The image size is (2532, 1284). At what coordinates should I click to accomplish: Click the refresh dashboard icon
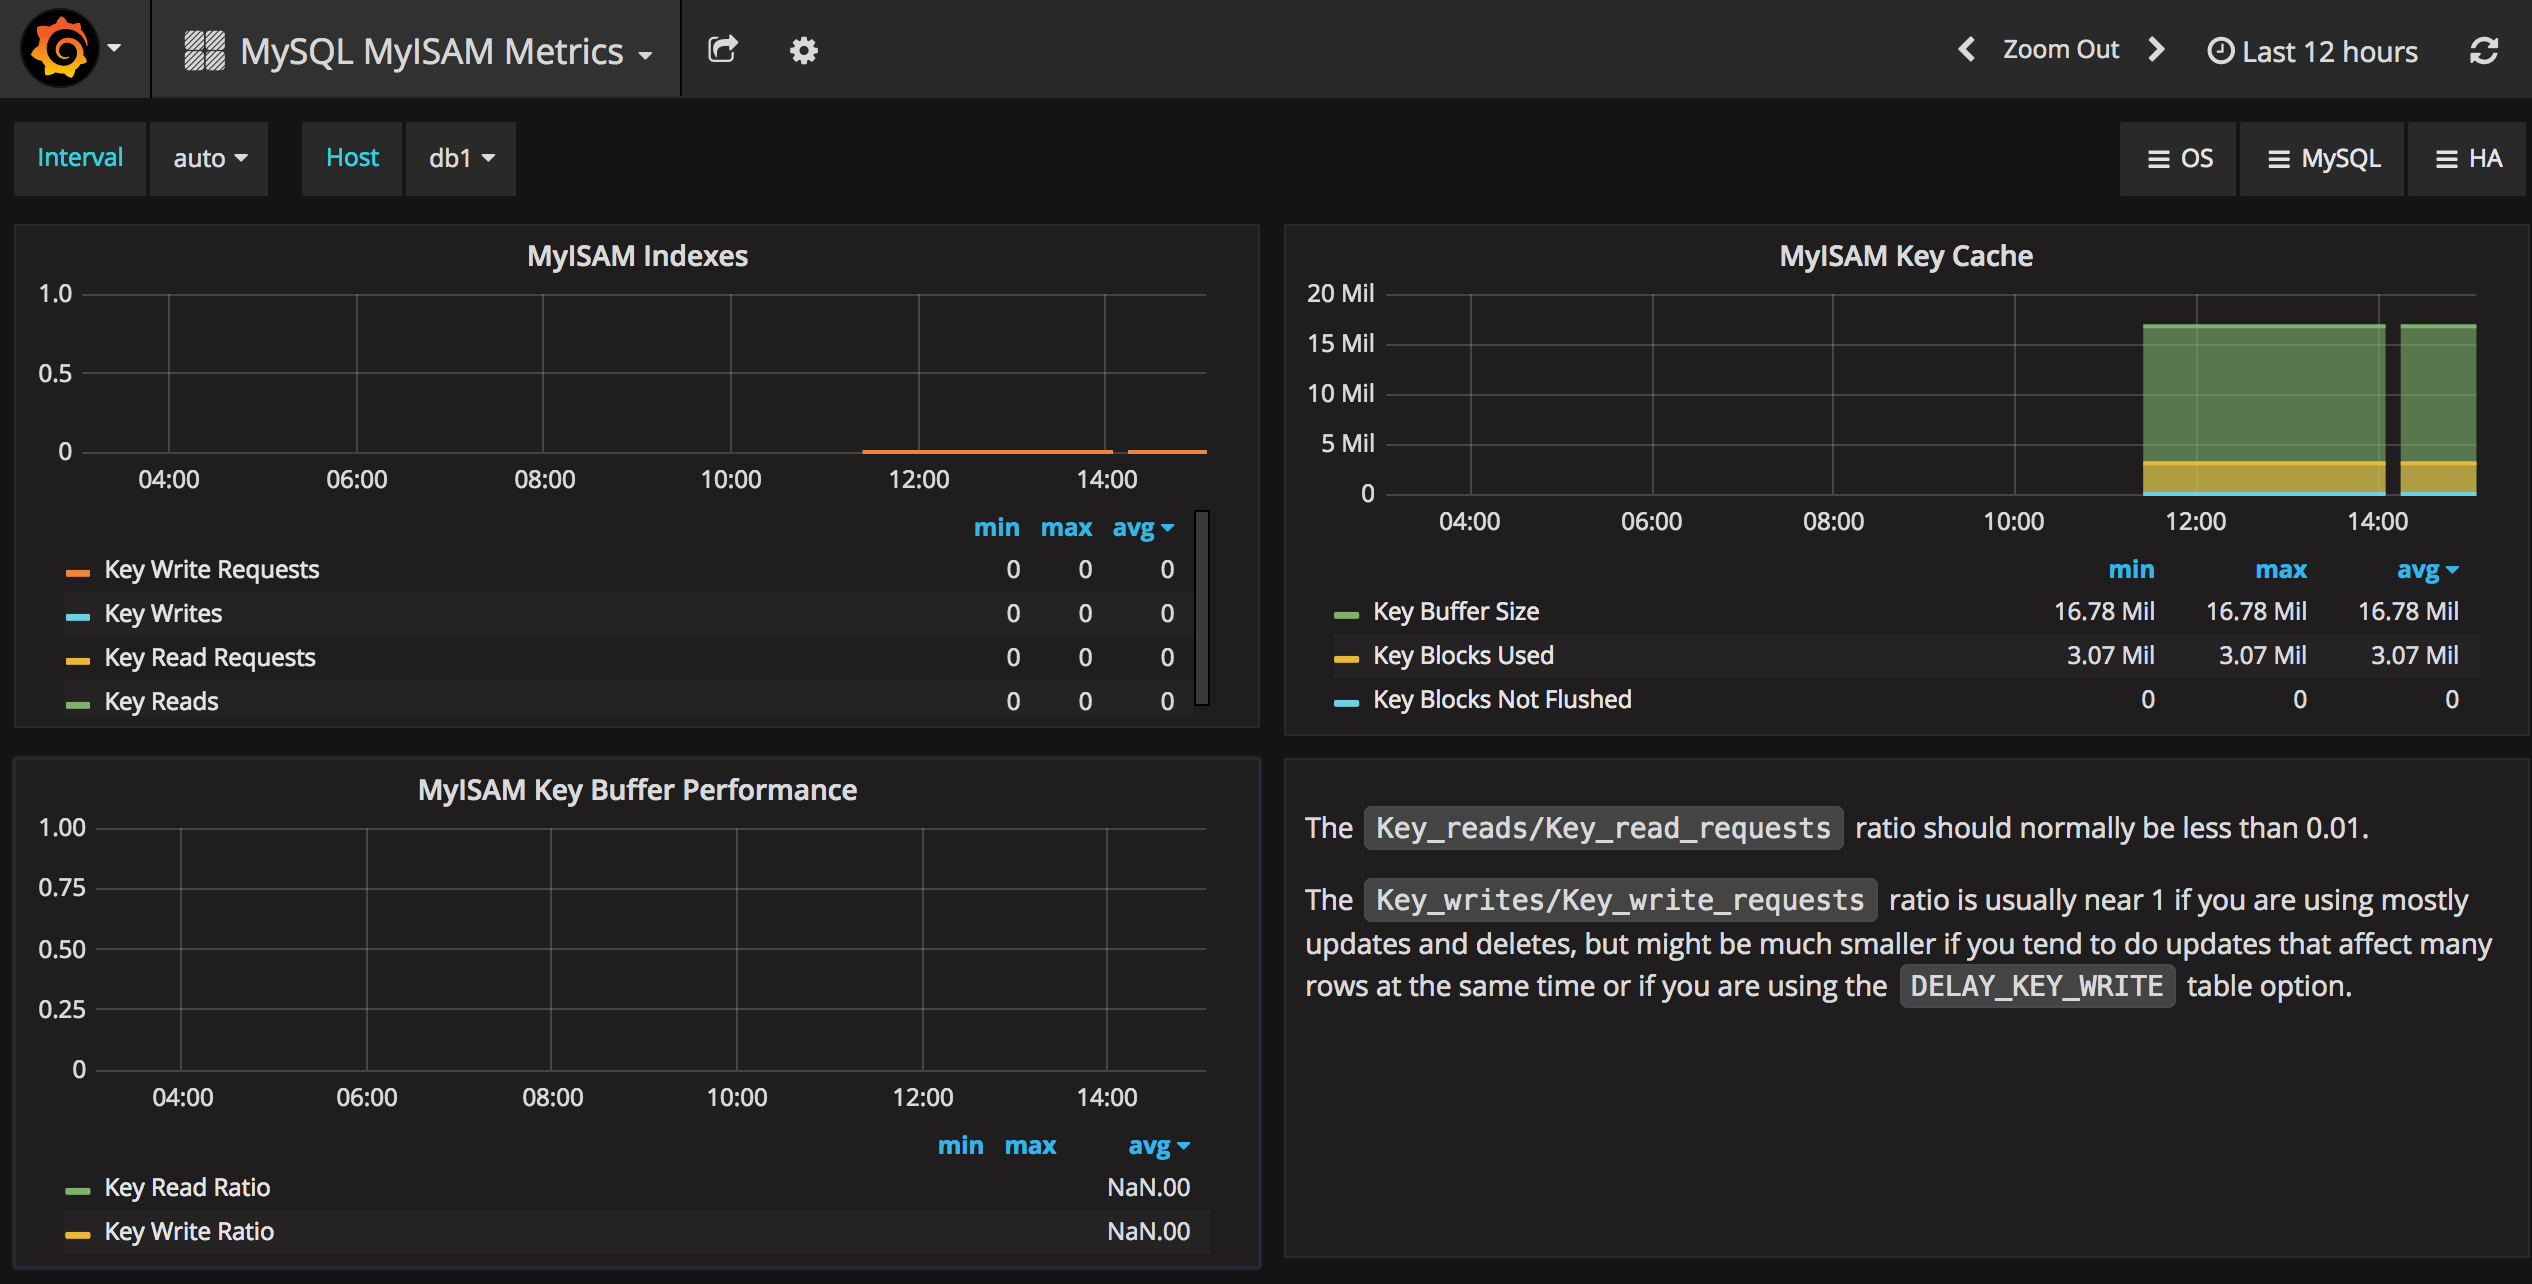[2483, 50]
